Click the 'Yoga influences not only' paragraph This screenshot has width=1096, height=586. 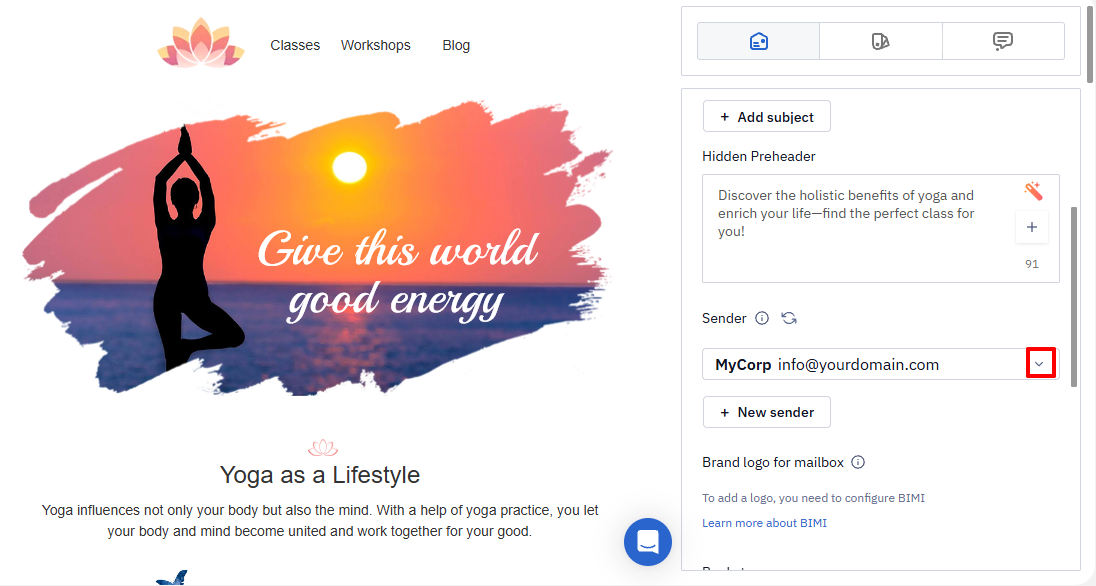pos(320,521)
